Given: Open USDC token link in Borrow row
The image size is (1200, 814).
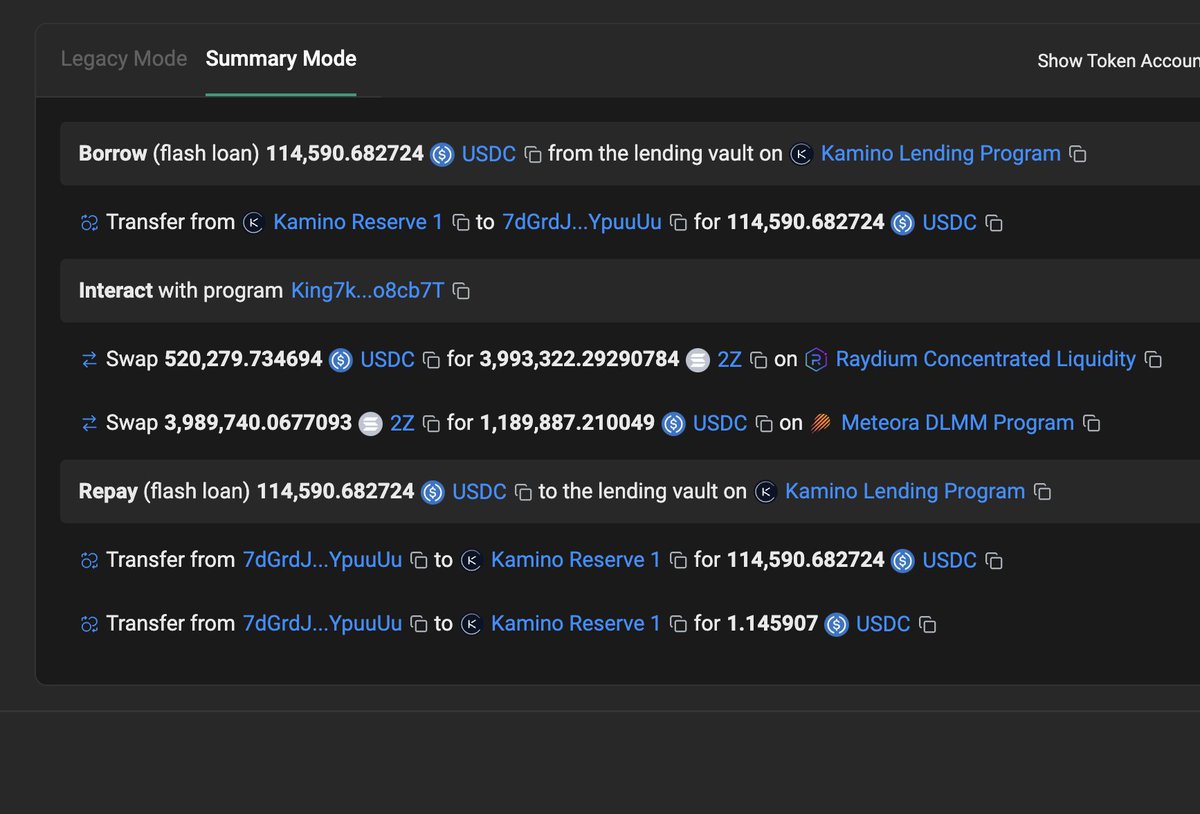Looking at the screenshot, I should (489, 154).
